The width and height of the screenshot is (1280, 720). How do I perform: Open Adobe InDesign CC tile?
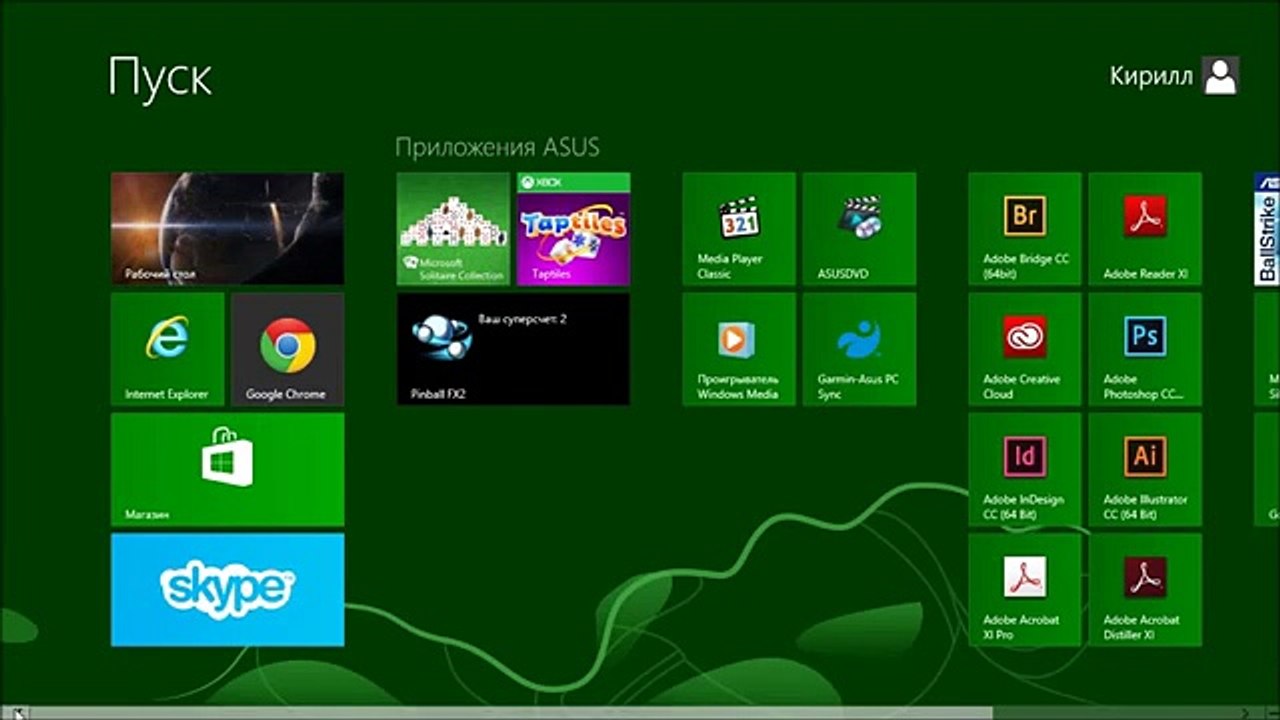pyautogui.click(x=1025, y=469)
